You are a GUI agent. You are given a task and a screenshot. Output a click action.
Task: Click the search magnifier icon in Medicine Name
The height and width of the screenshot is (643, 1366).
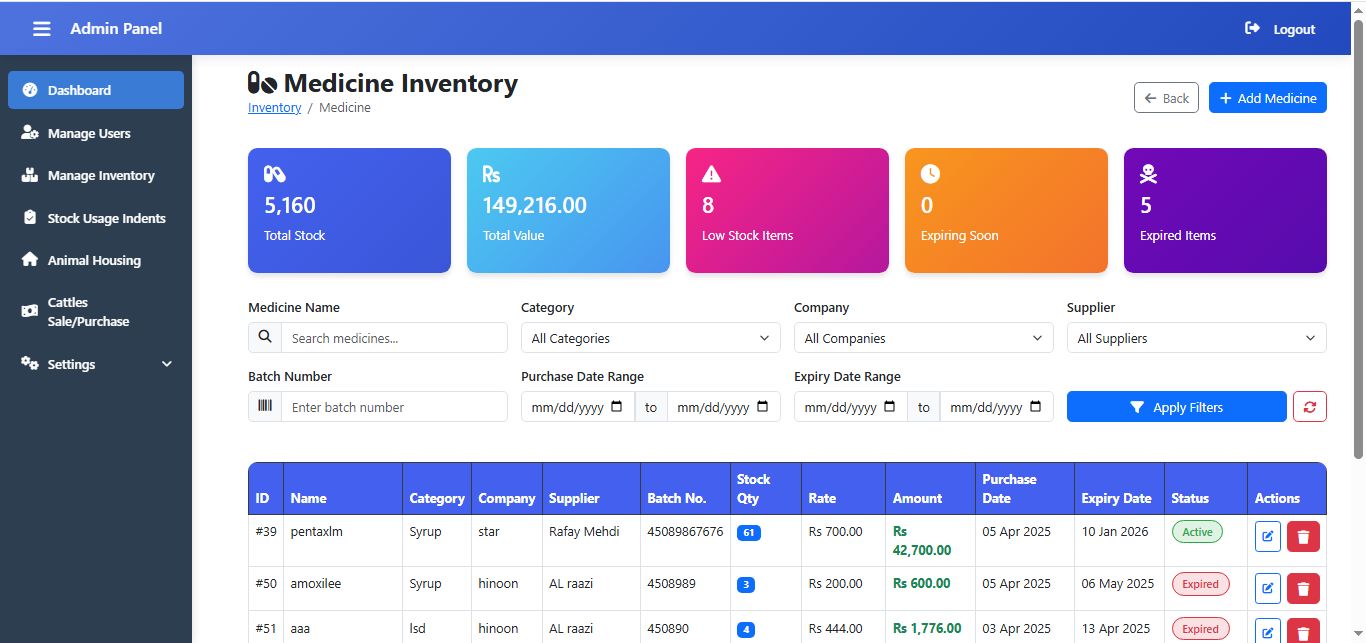[265, 338]
